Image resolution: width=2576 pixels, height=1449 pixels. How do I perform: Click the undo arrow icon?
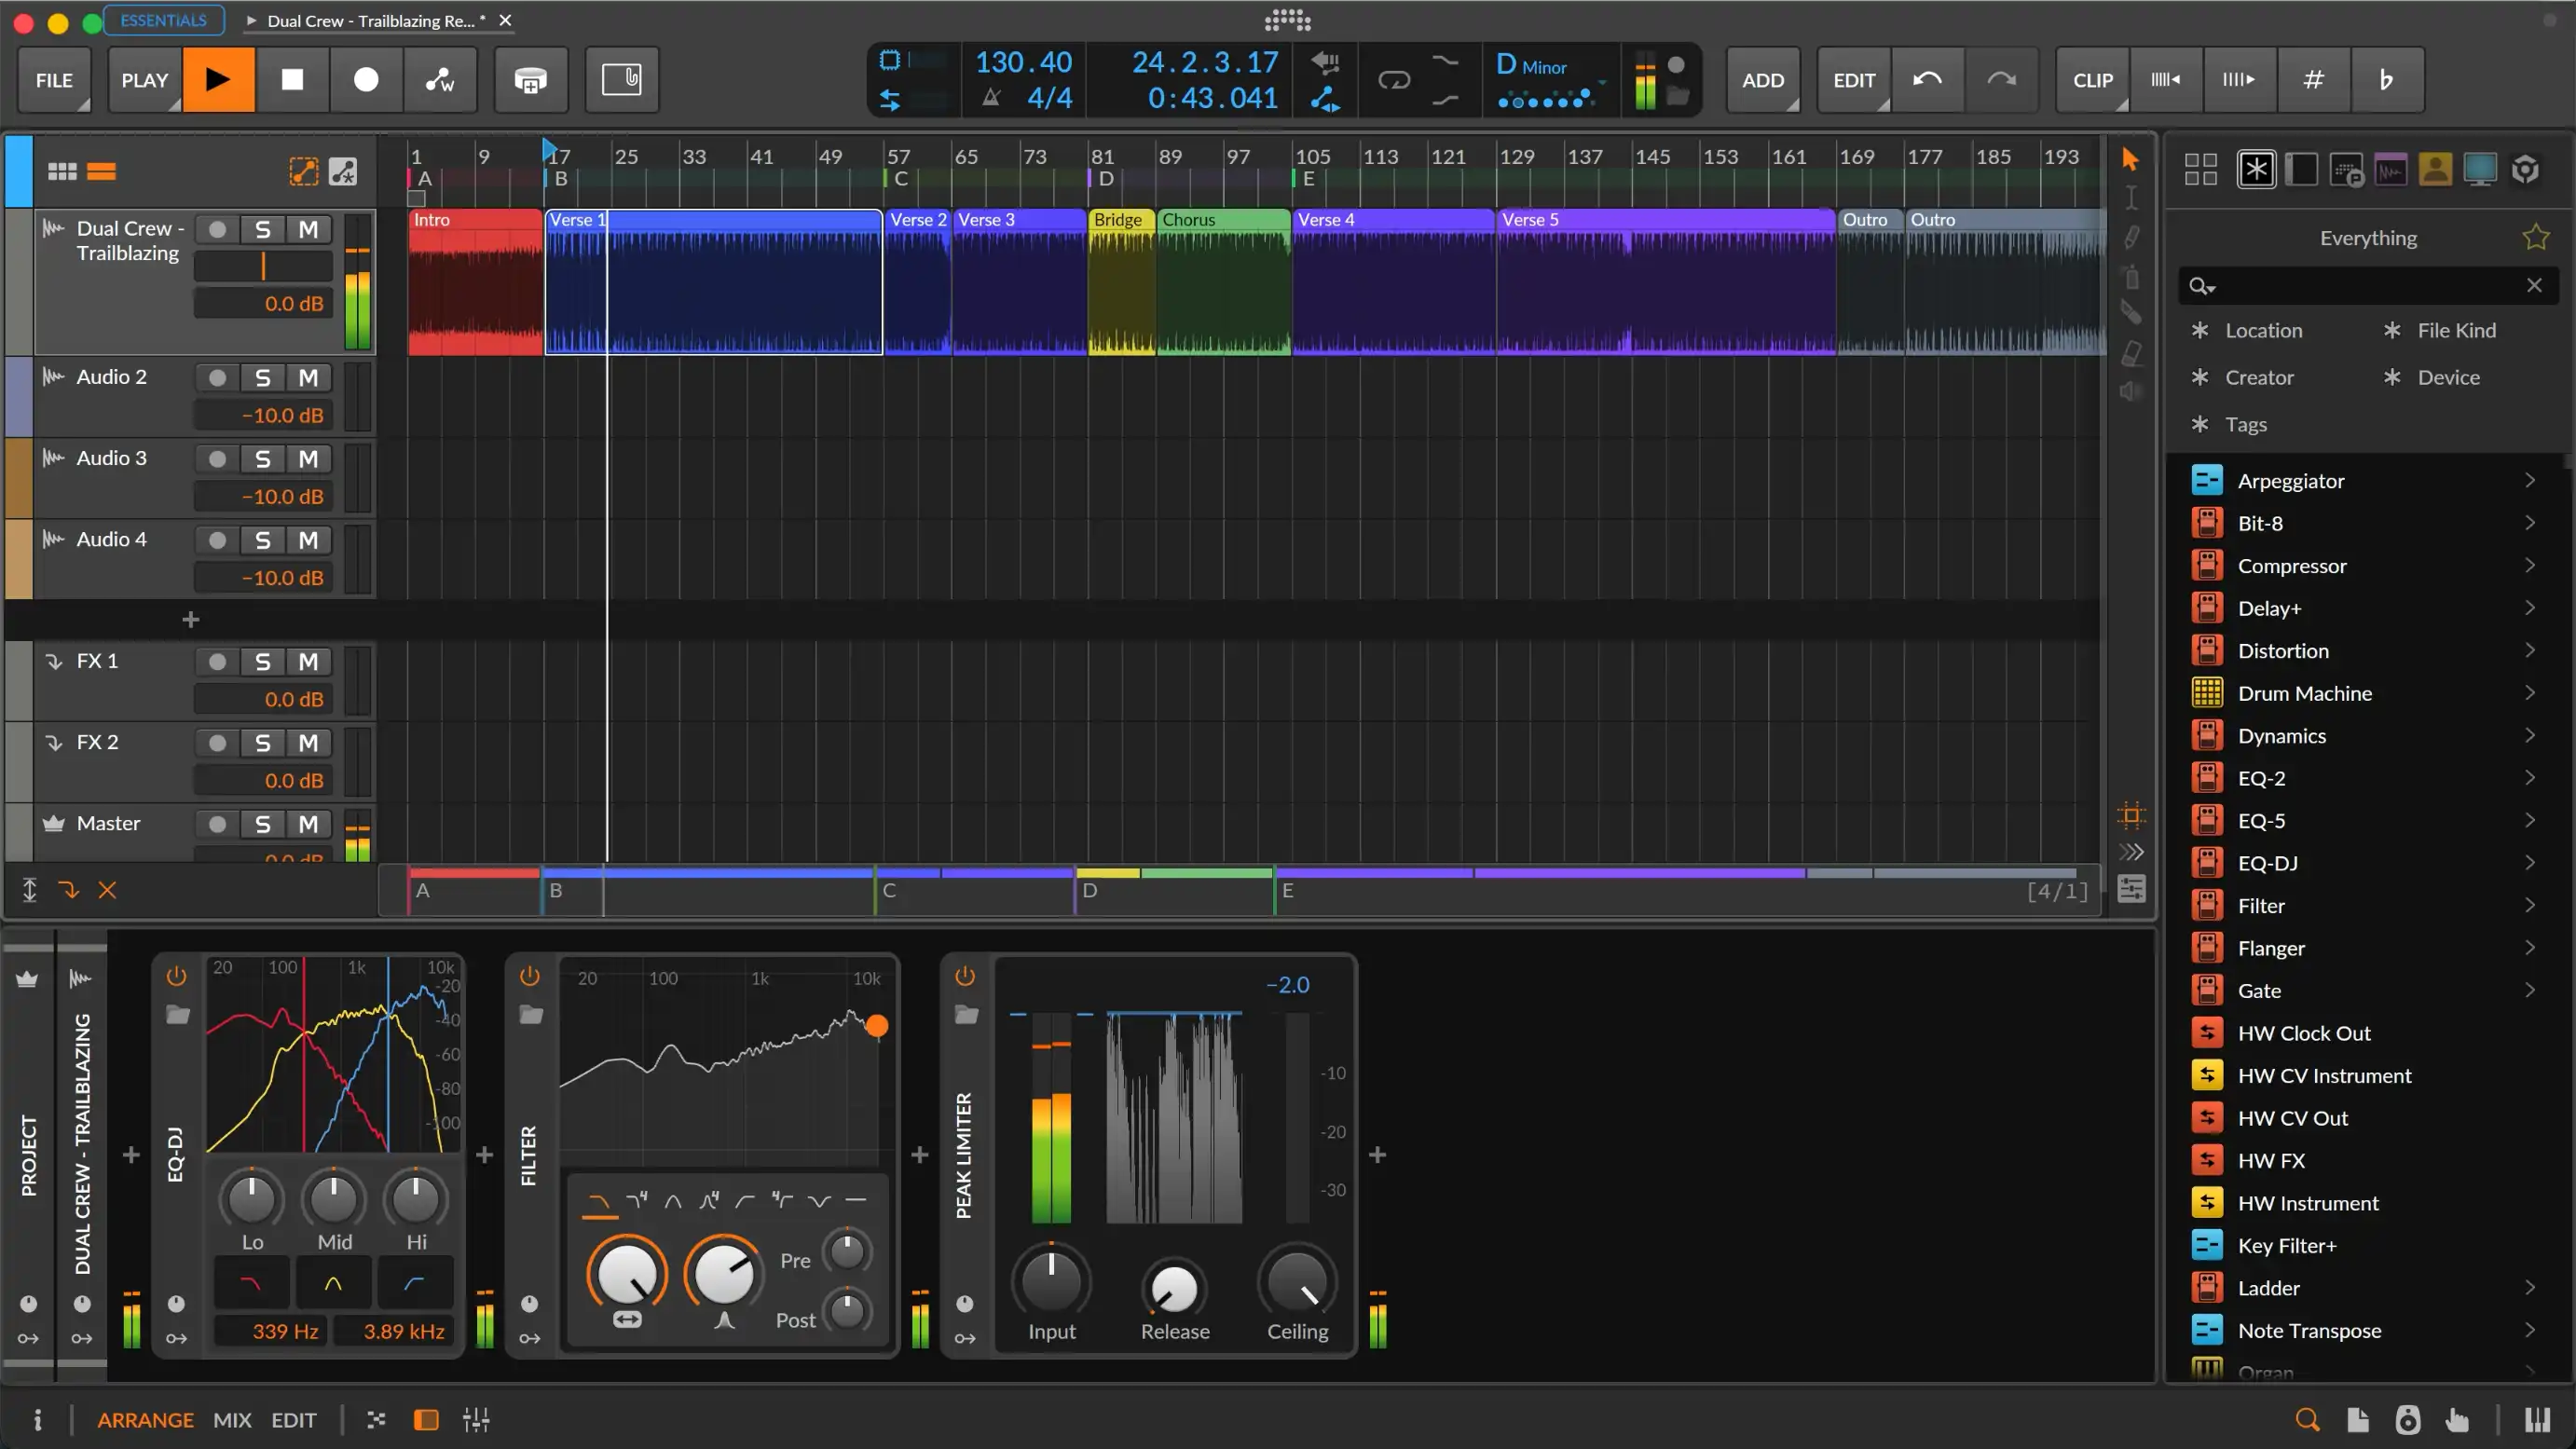click(x=1927, y=80)
